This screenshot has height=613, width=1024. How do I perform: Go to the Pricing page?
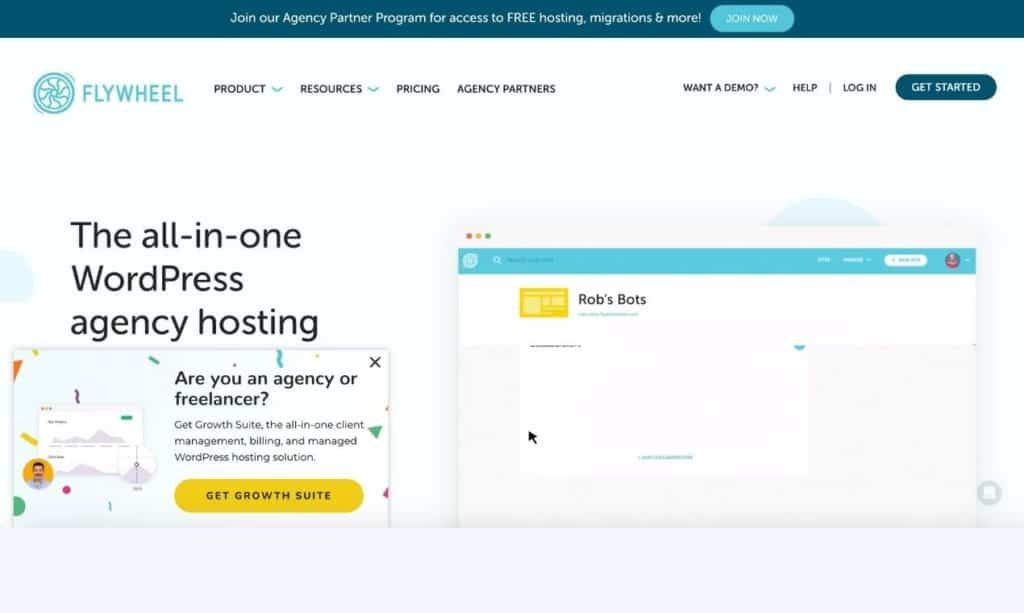[418, 89]
